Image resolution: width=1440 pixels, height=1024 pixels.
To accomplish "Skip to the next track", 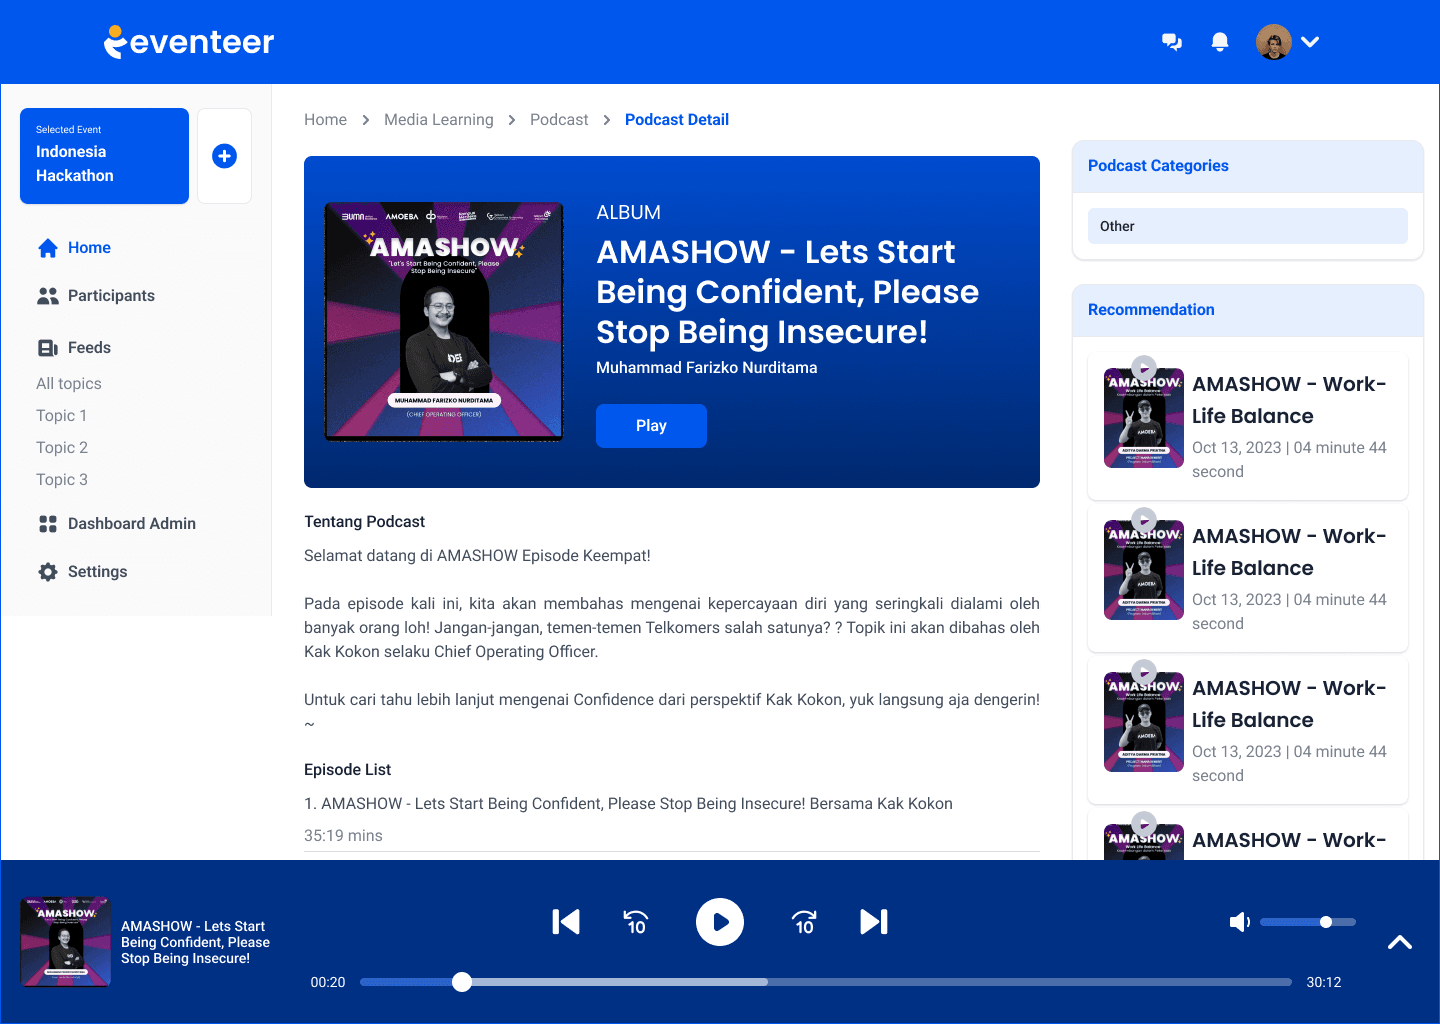I will [874, 922].
